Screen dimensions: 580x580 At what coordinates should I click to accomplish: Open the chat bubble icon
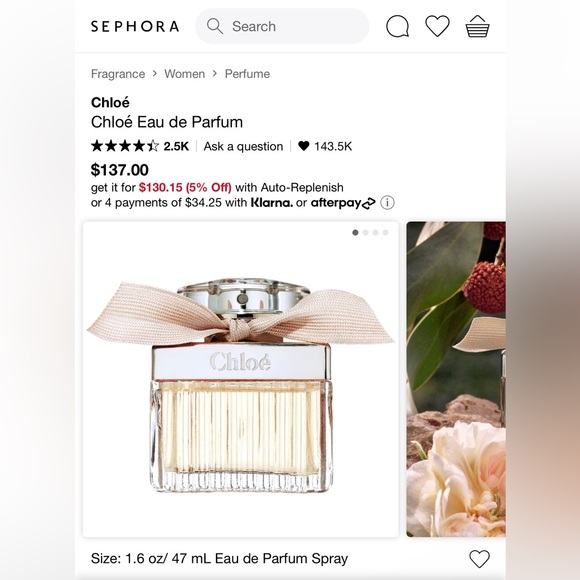click(397, 26)
